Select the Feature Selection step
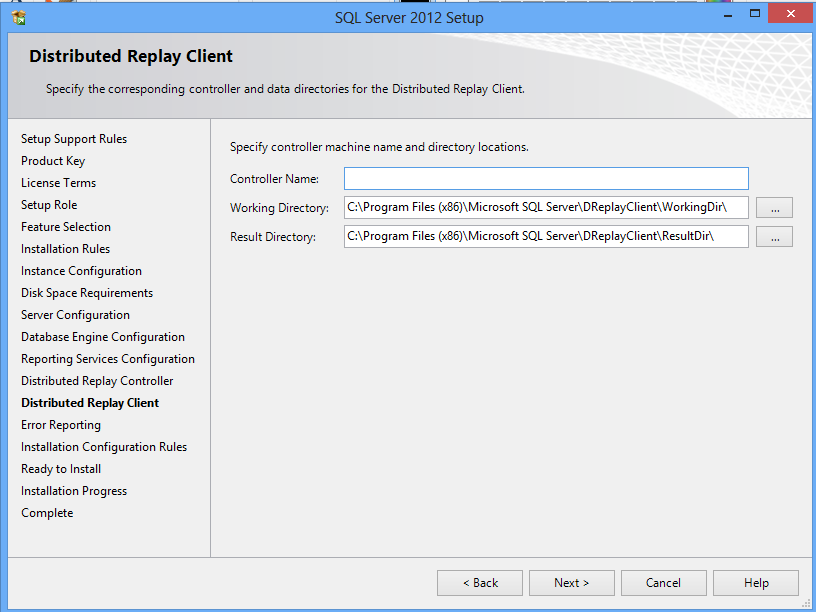816x612 pixels. 65,226
